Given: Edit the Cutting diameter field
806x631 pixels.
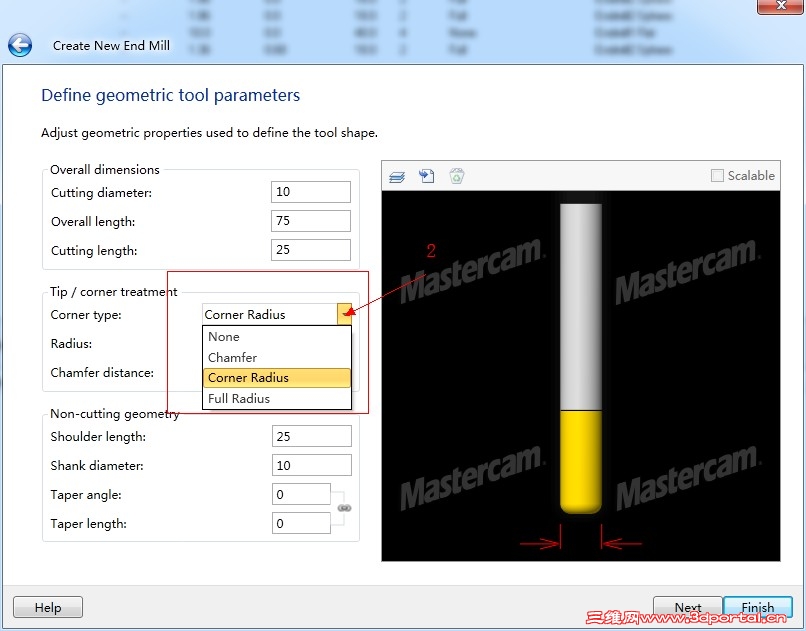Looking at the screenshot, I should [x=311, y=192].
